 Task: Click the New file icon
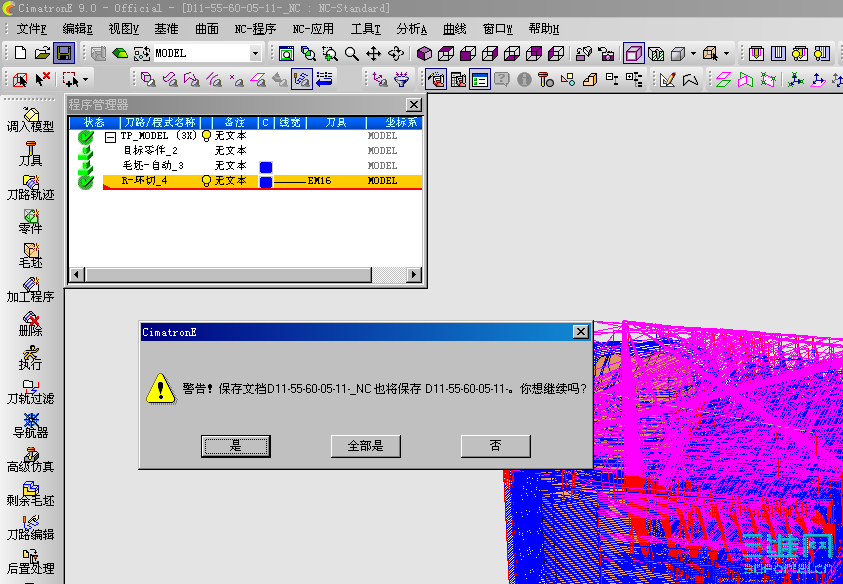(20, 53)
